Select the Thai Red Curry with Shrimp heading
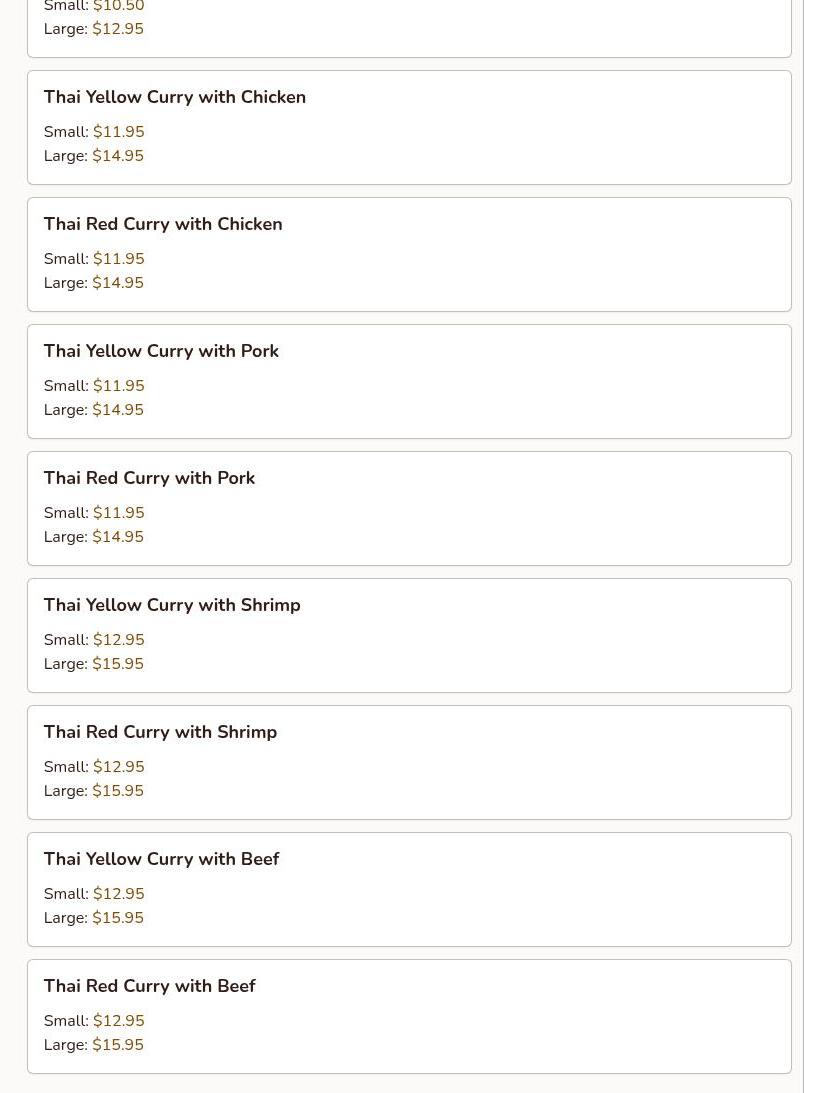This screenshot has height=1093, width=824. point(160,732)
